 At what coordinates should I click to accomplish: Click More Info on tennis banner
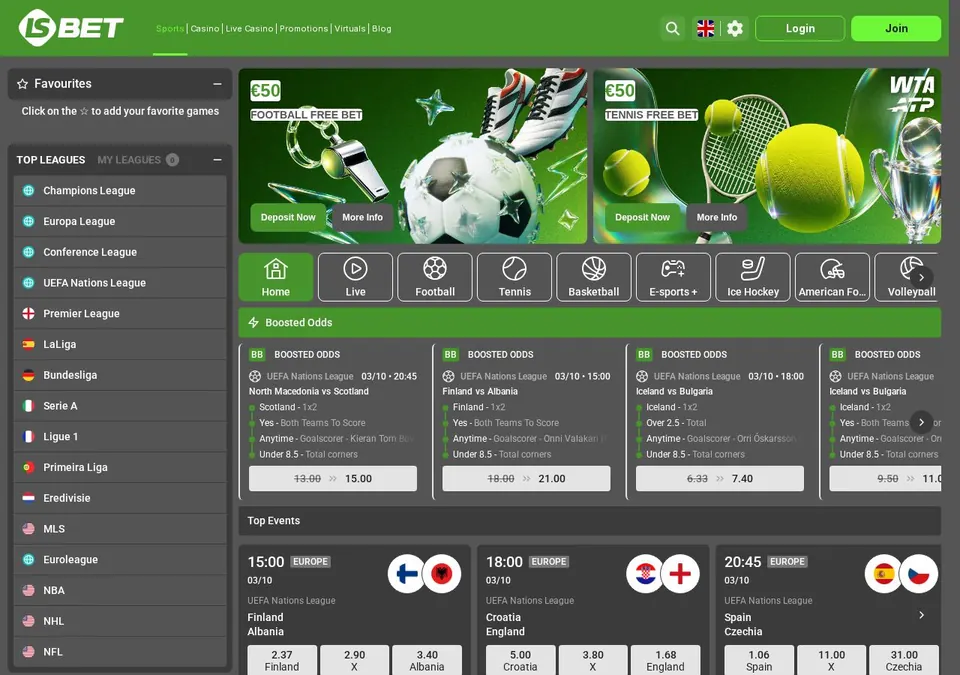coord(717,217)
